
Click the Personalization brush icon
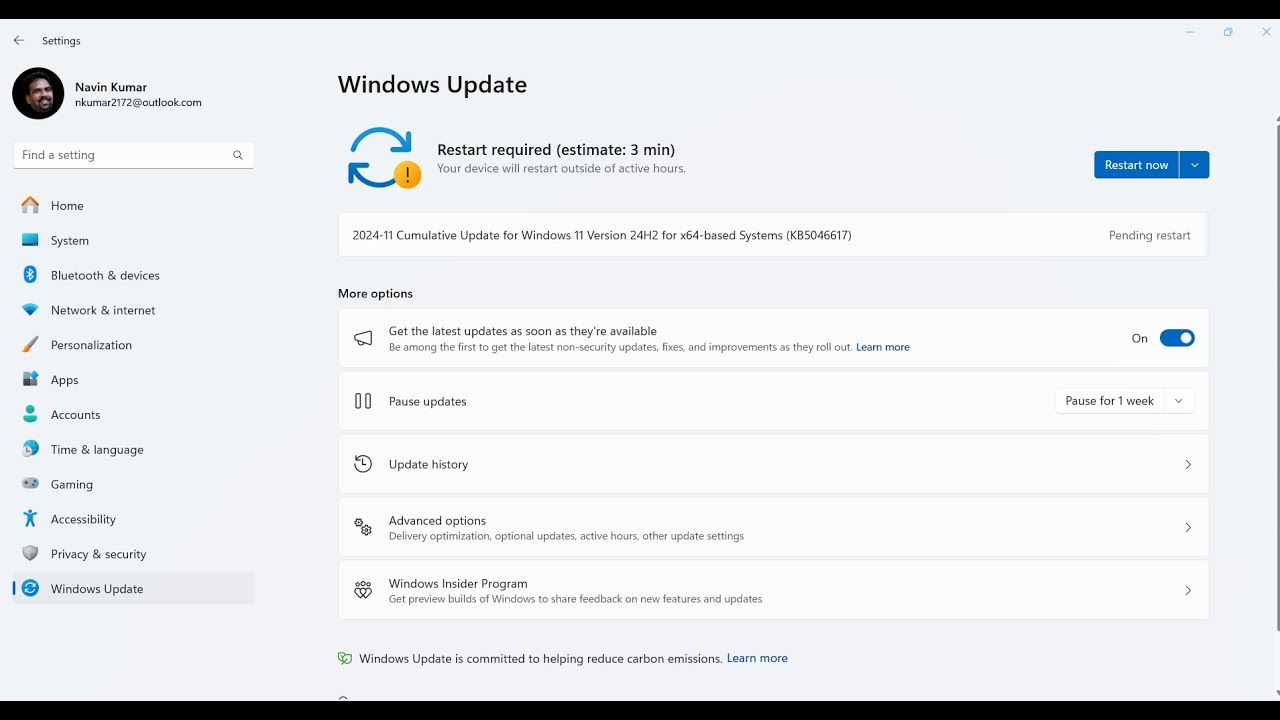pos(30,345)
